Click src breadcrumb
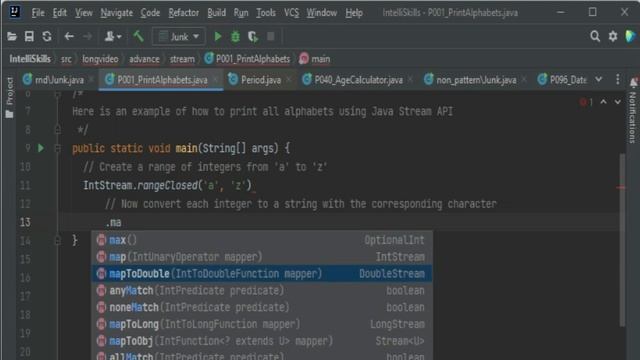 point(66,59)
